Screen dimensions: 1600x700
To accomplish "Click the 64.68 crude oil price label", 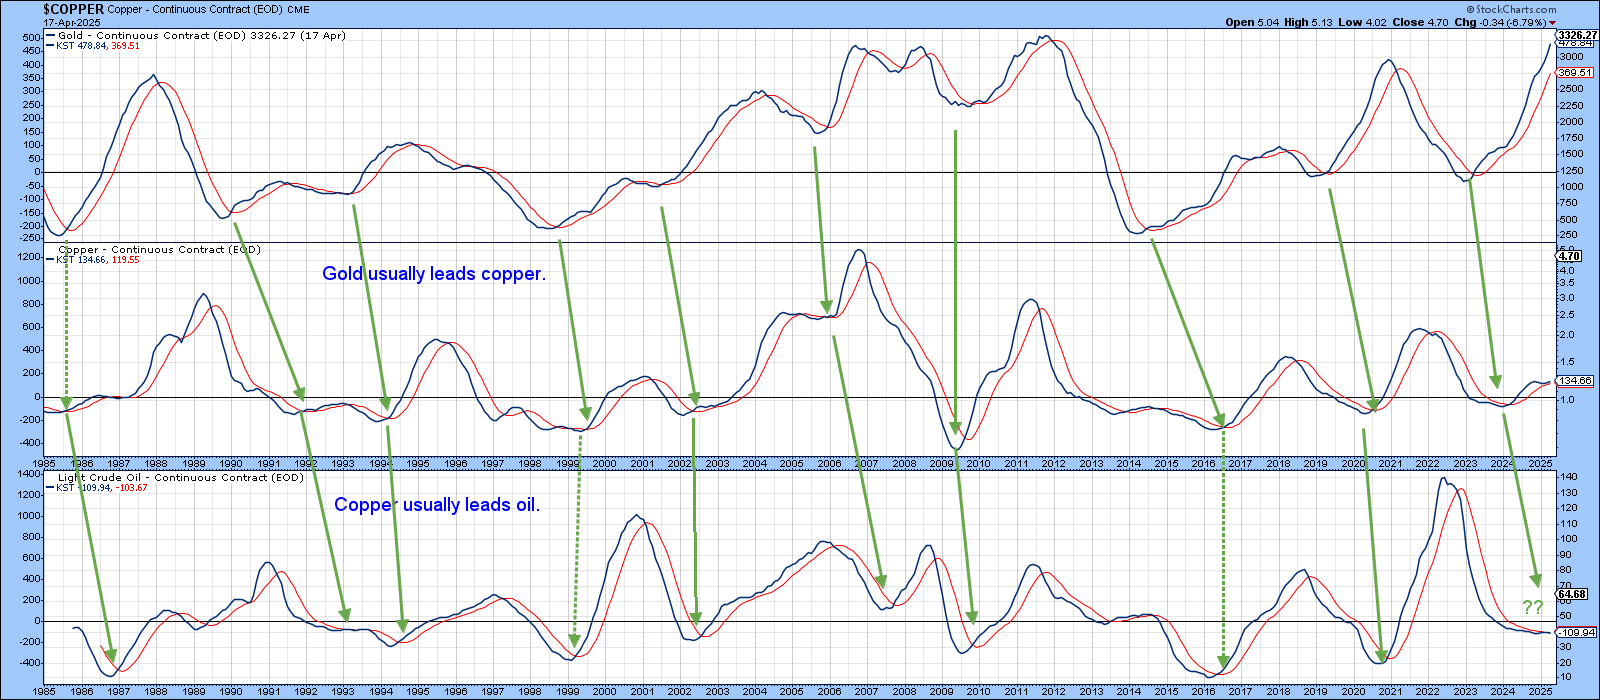I will click(x=1572, y=594).
